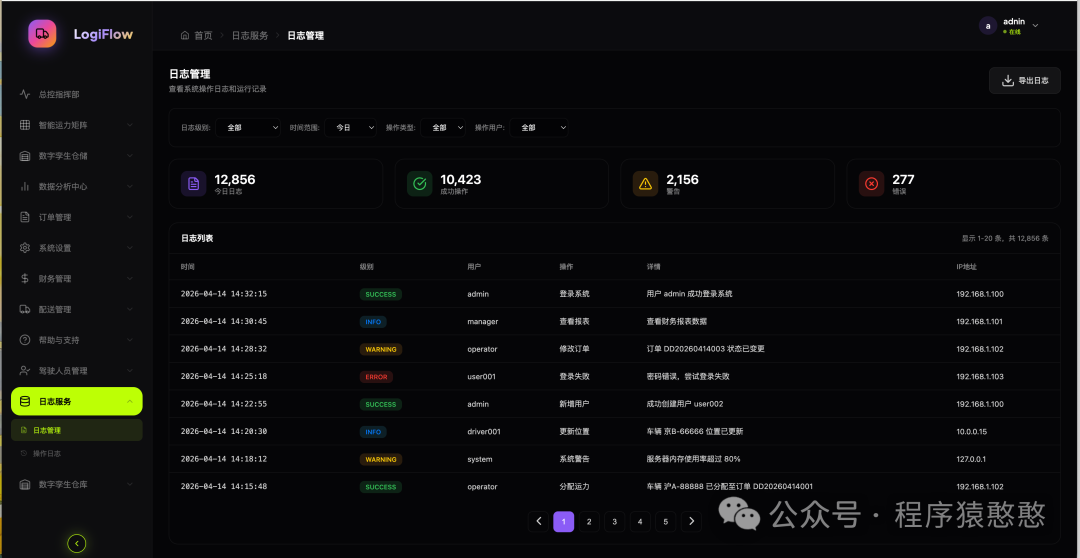Click the file icon beside 日志管理 submenu

[x=24, y=430]
